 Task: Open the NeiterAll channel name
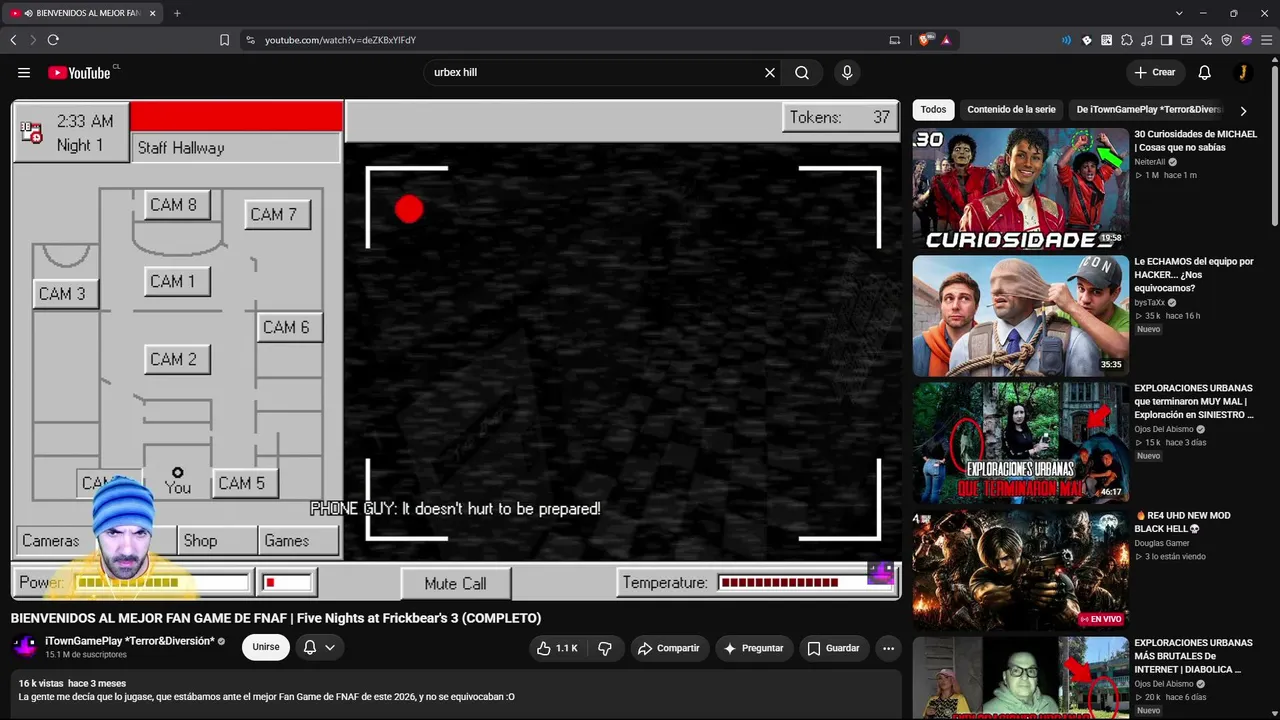click(1150, 162)
